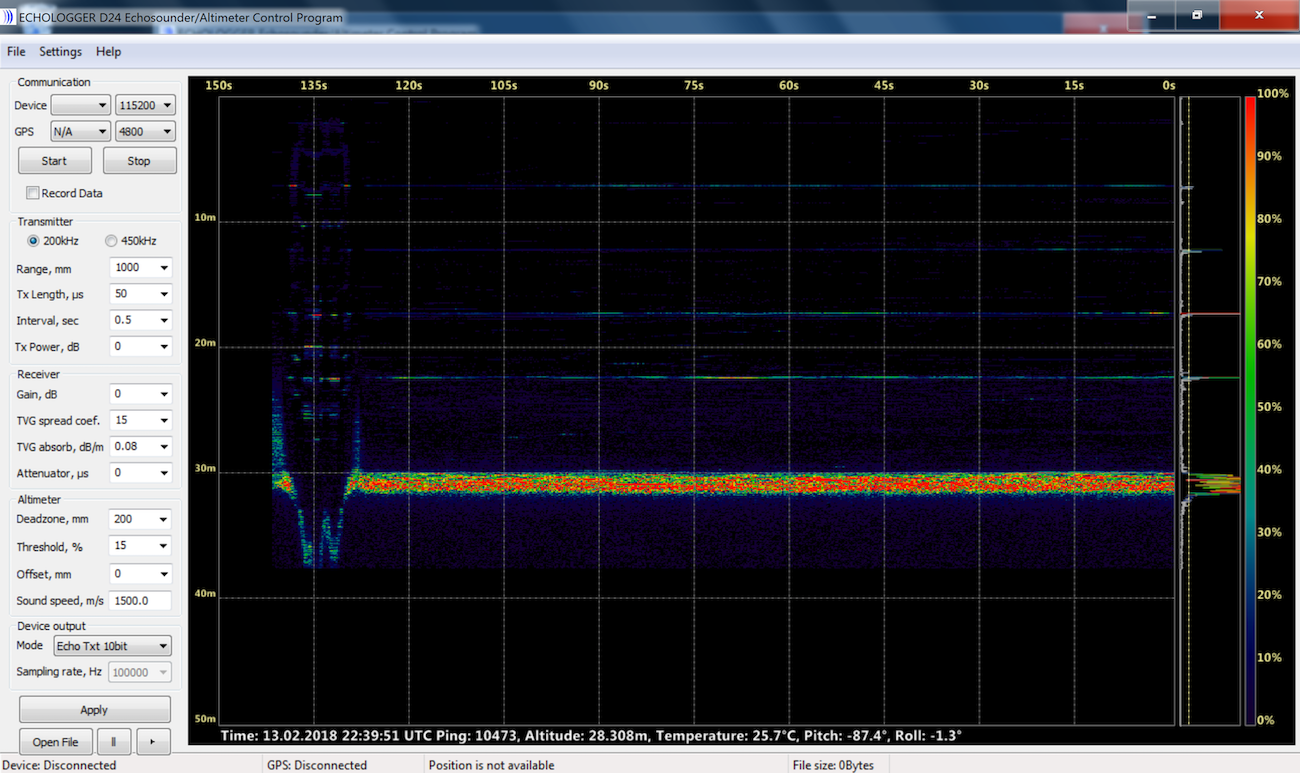Click the Sound speed input field
This screenshot has width=1300, height=773.
pos(139,600)
